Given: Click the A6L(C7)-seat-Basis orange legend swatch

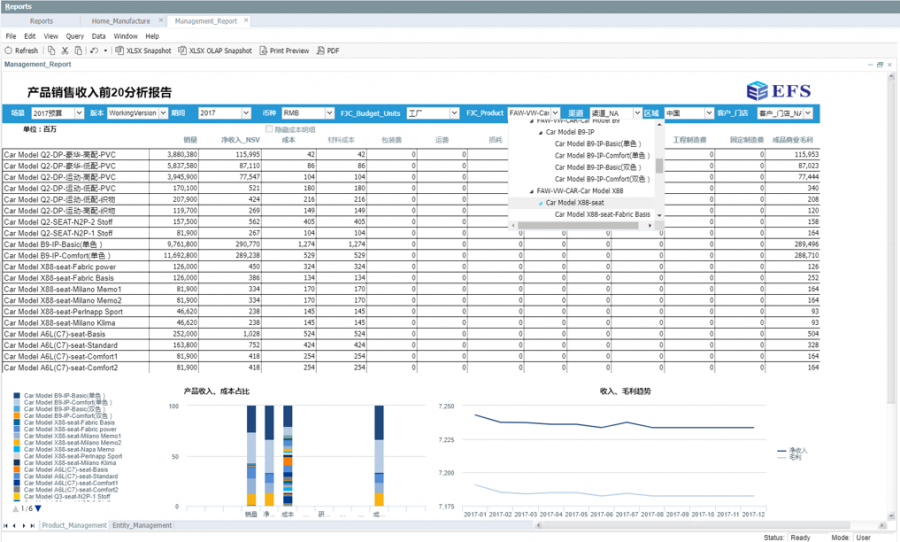Looking at the screenshot, I should [17, 470].
